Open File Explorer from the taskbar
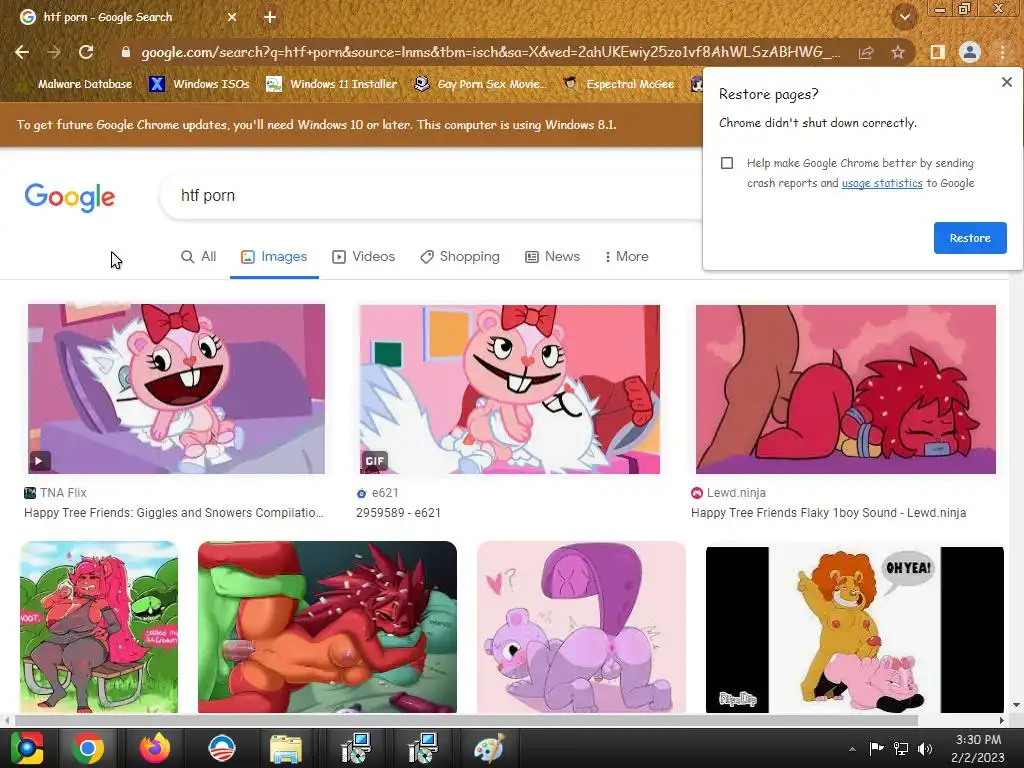 [286, 748]
